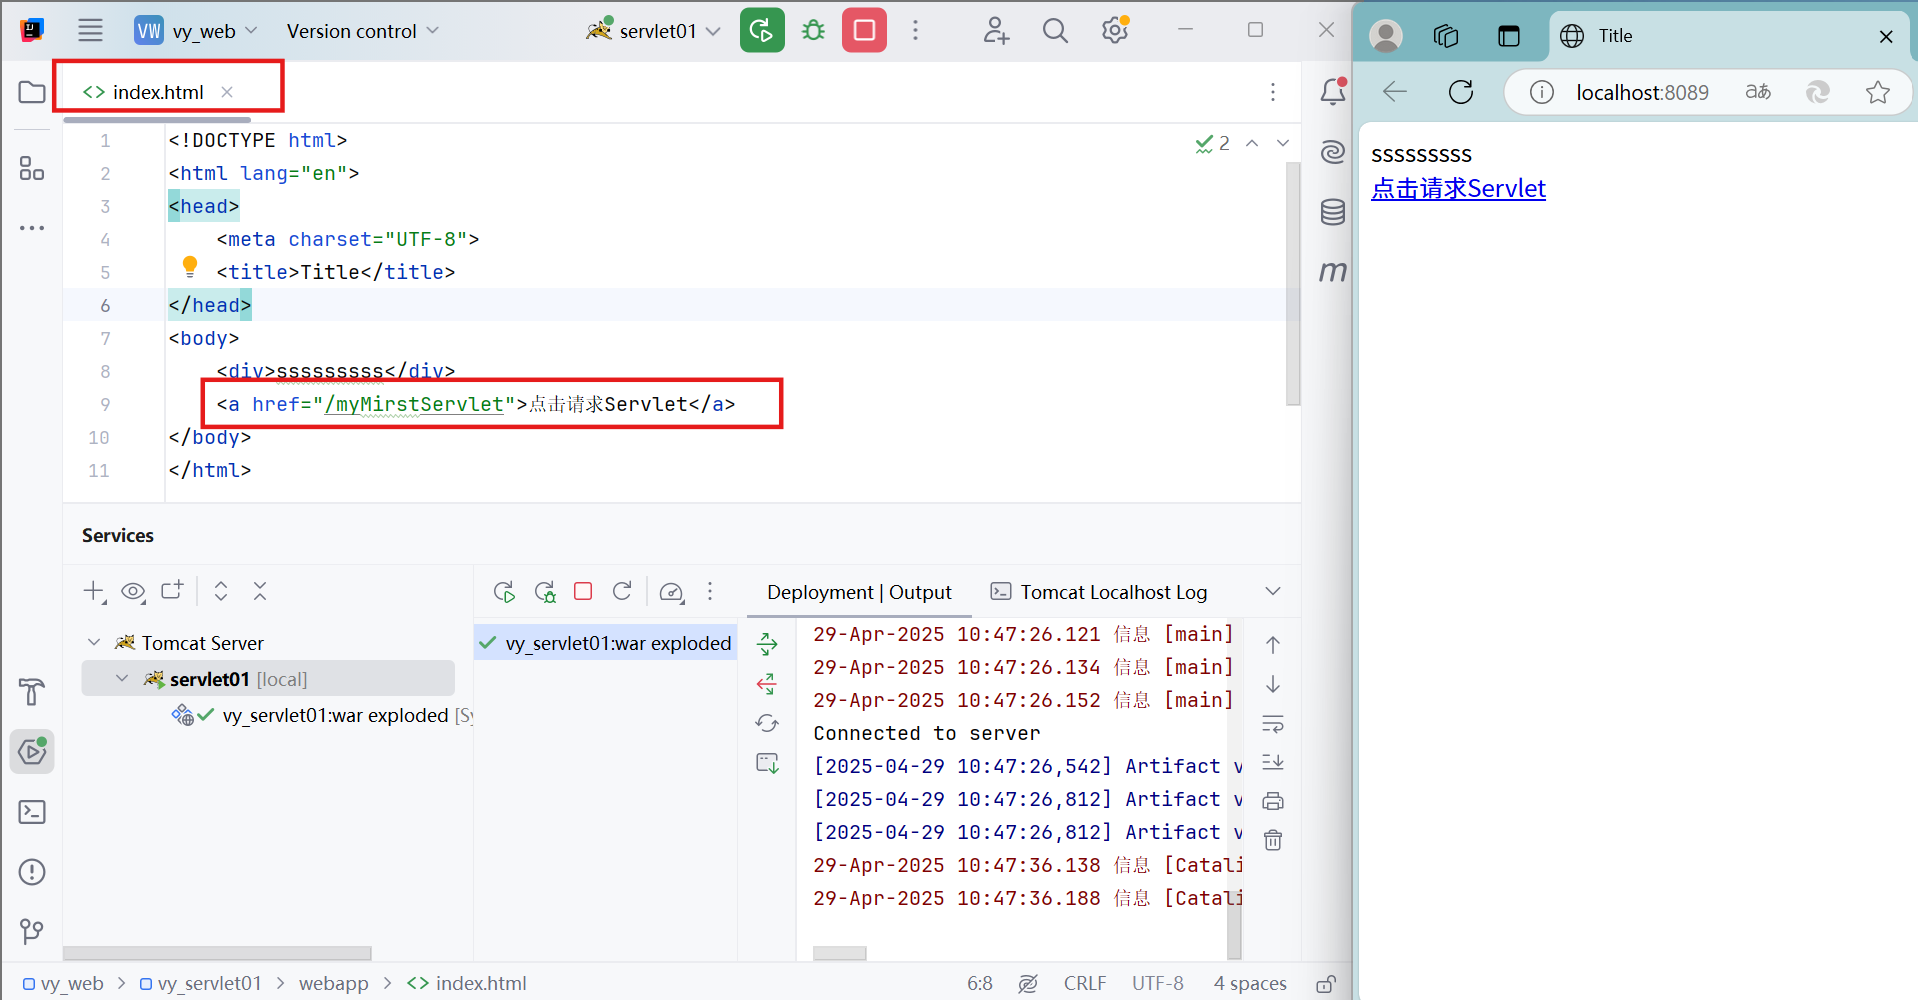Follow the 点击请求Servlet link in the browser

[1458, 188]
